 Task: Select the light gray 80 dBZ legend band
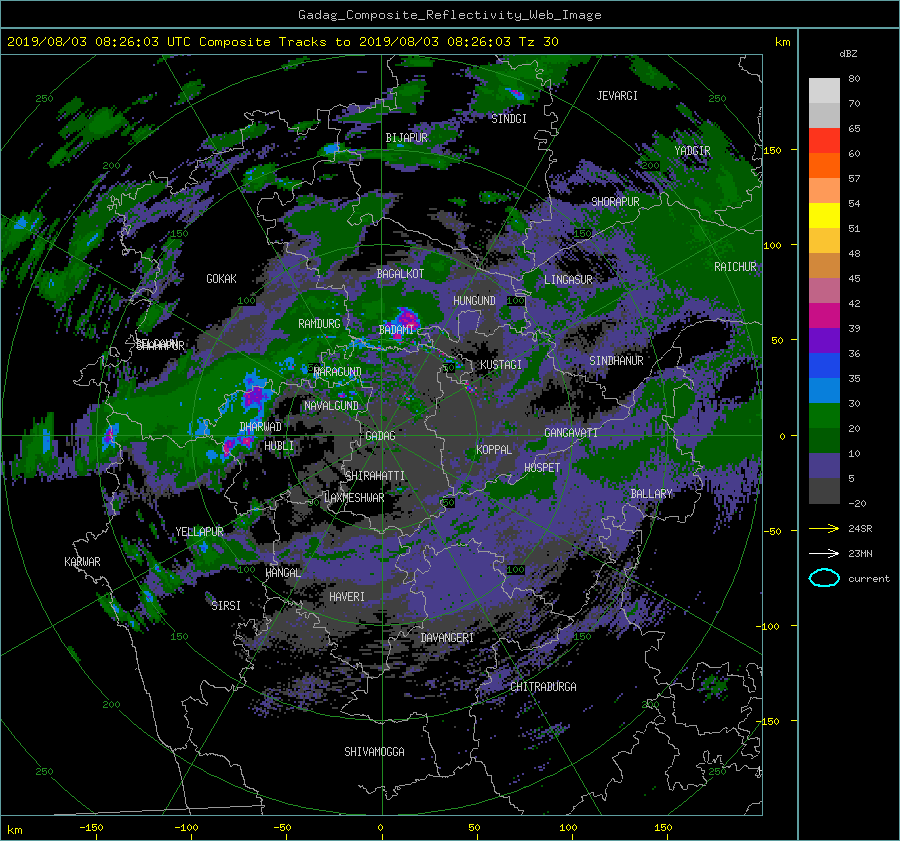coord(824,91)
